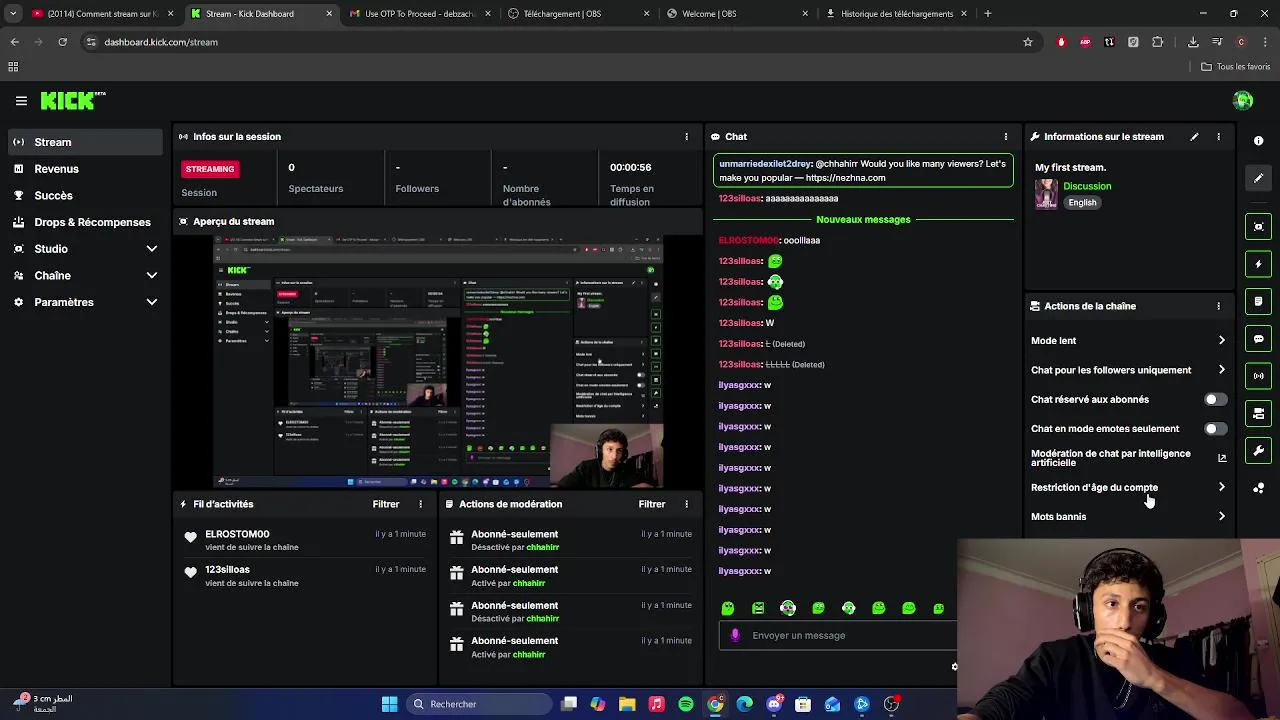Open Stream in left navigation
Screen dimensions: 1280x720
[x=85, y=142]
